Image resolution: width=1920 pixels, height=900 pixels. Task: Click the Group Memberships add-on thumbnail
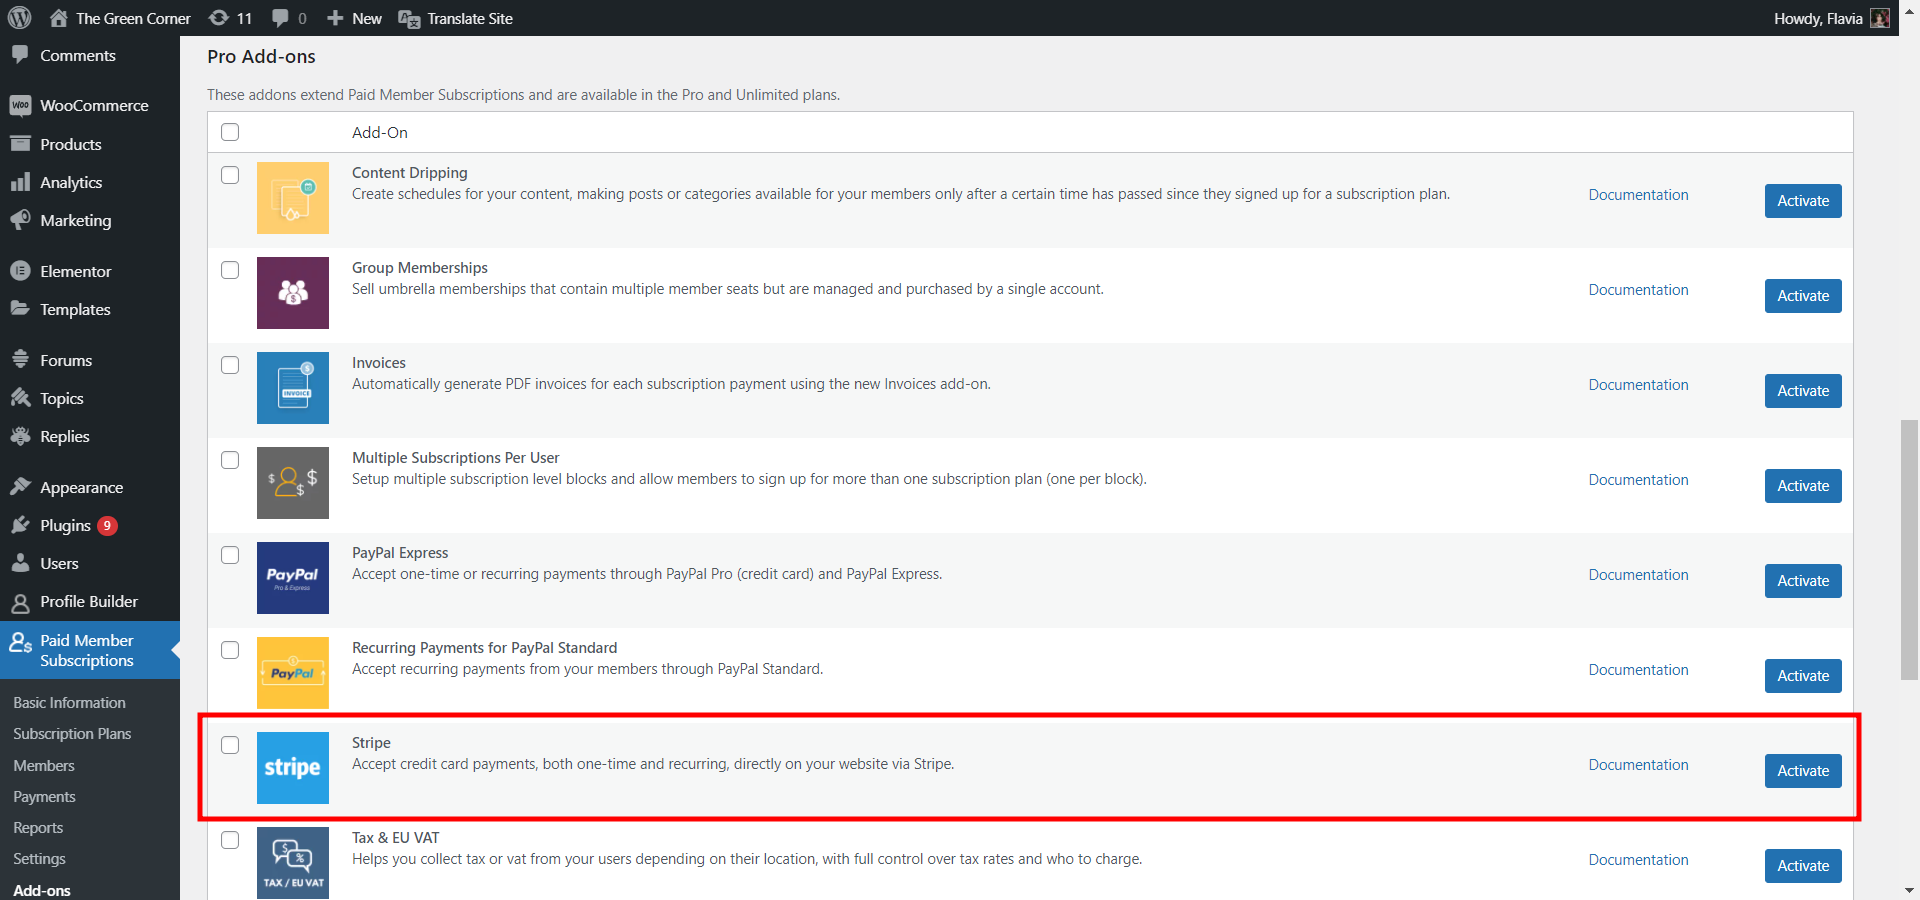click(293, 293)
